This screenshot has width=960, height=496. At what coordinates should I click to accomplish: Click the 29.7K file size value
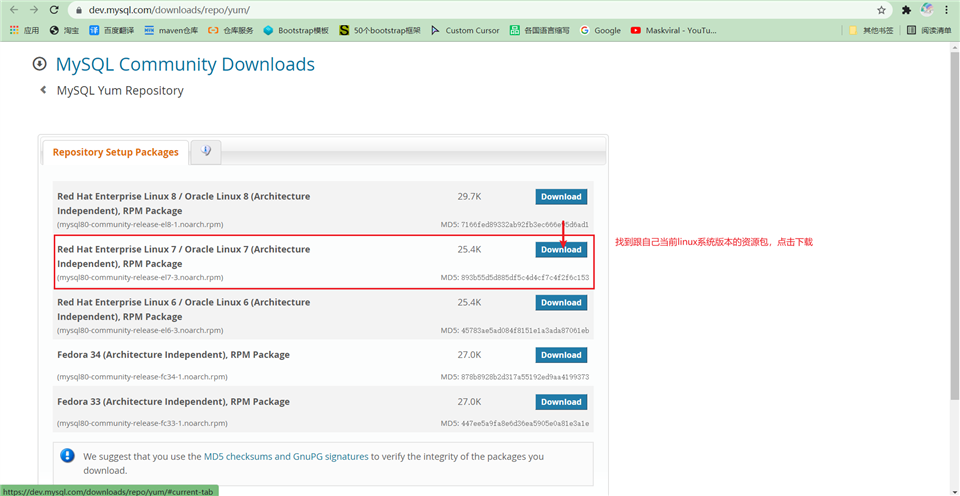click(x=469, y=197)
